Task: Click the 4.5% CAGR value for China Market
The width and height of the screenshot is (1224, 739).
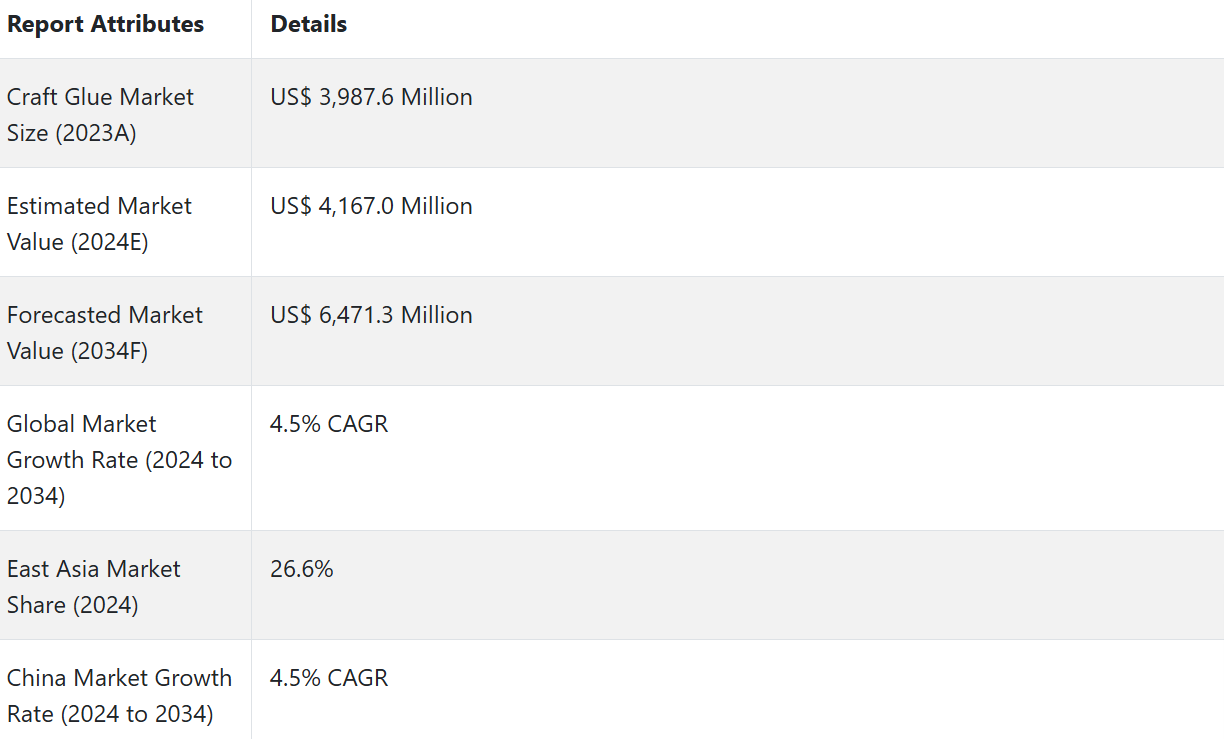Action: 329,678
